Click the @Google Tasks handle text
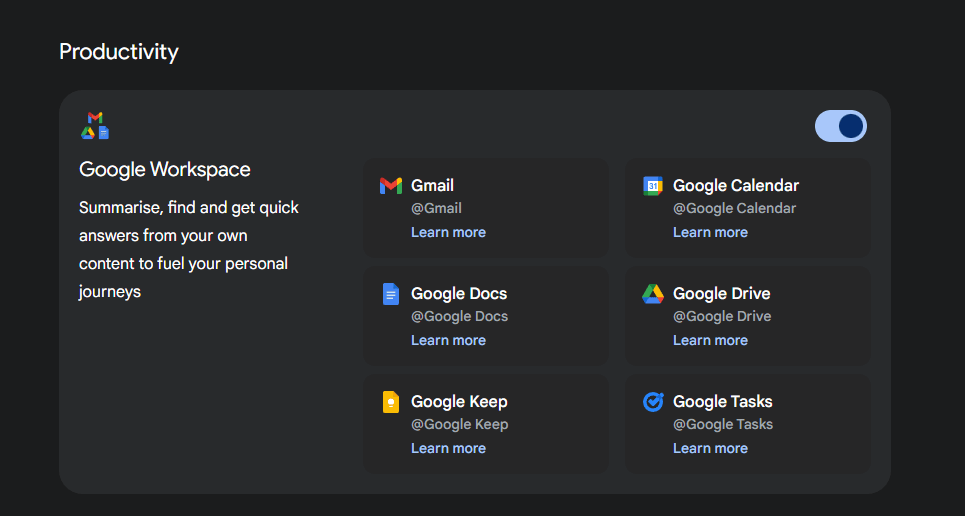The width and height of the screenshot is (965, 516). (x=723, y=424)
